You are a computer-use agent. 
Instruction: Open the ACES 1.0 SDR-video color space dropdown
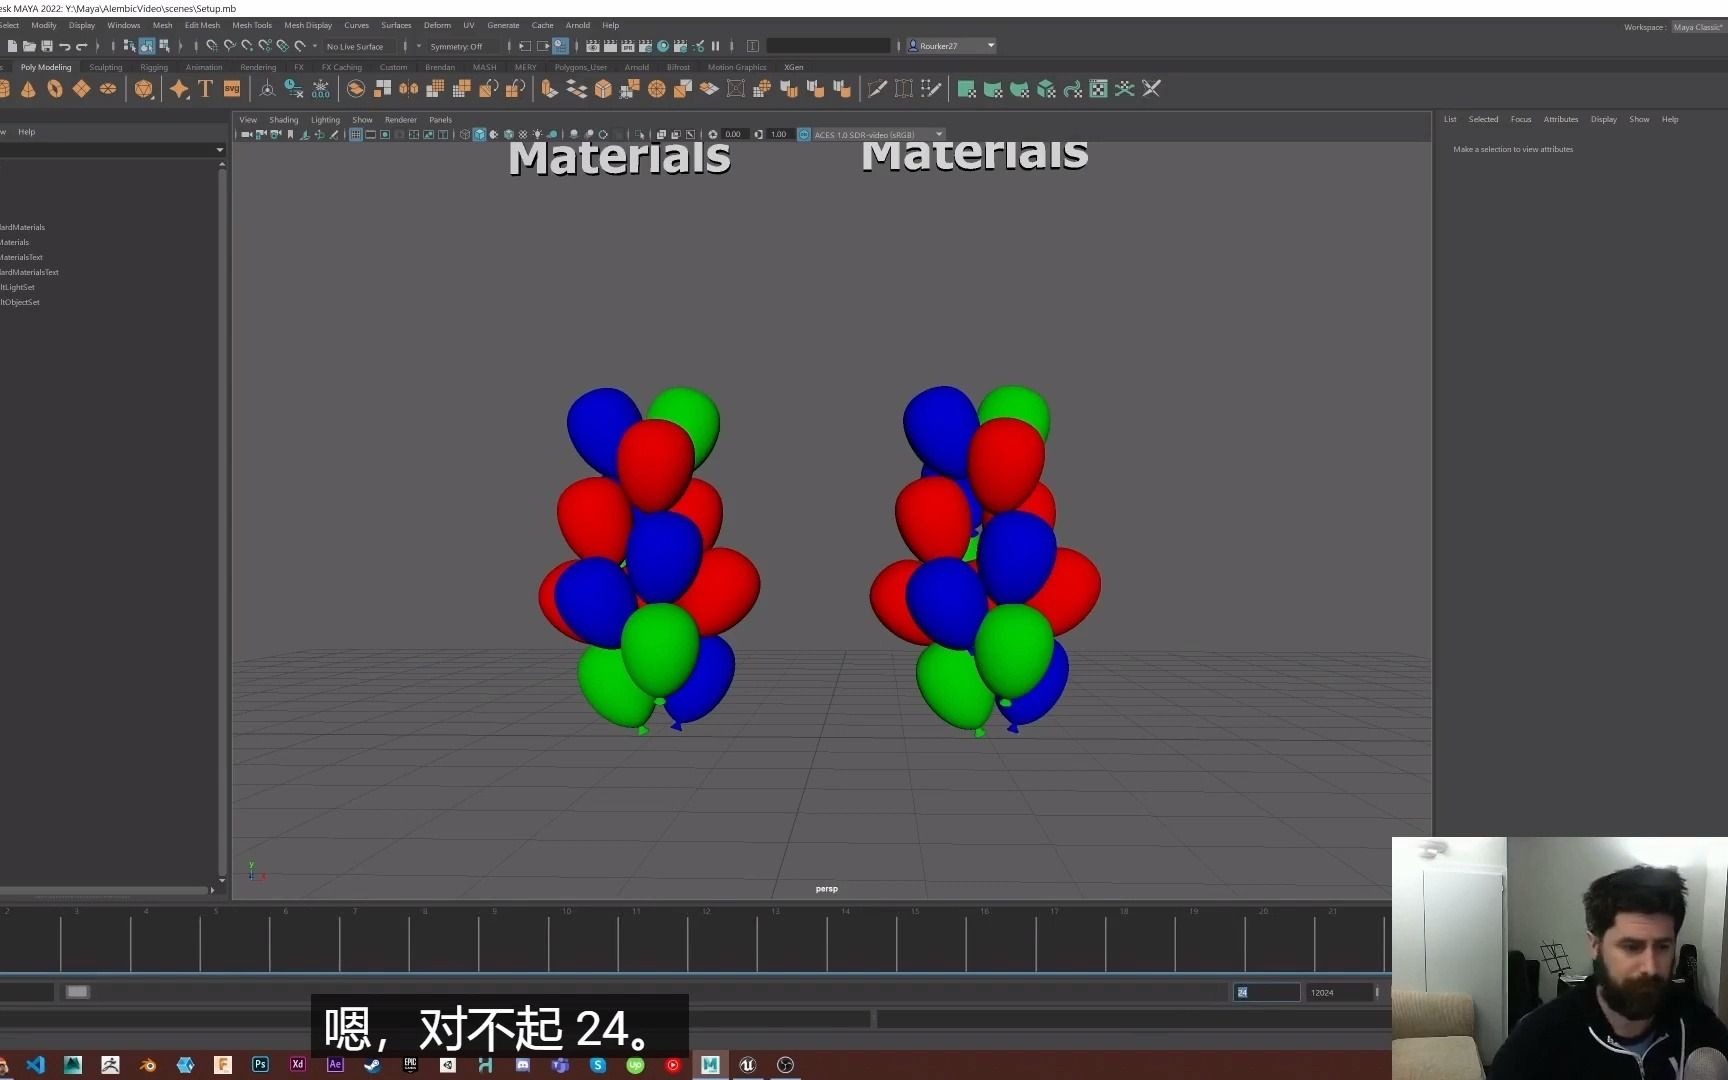(876, 134)
